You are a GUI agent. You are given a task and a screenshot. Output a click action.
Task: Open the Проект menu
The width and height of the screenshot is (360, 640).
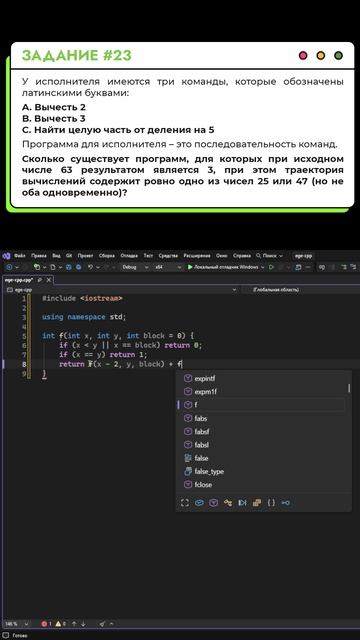[x=85, y=256]
